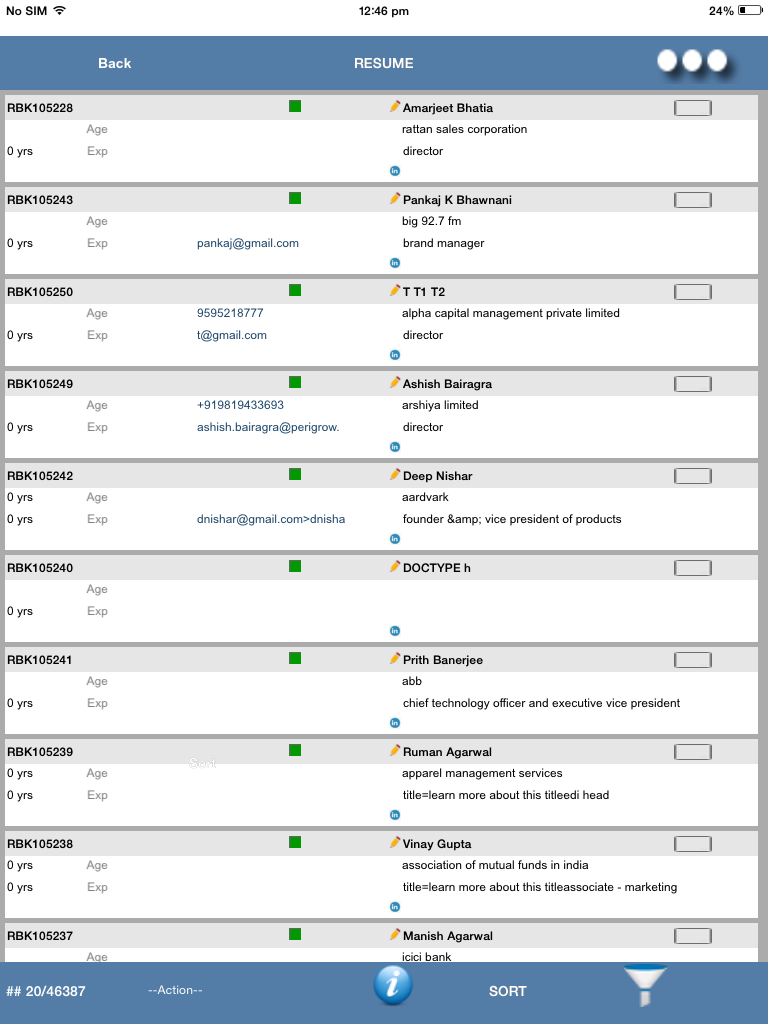Call phone number 9595218777
The image size is (768, 1024).
tap(230, 313)
